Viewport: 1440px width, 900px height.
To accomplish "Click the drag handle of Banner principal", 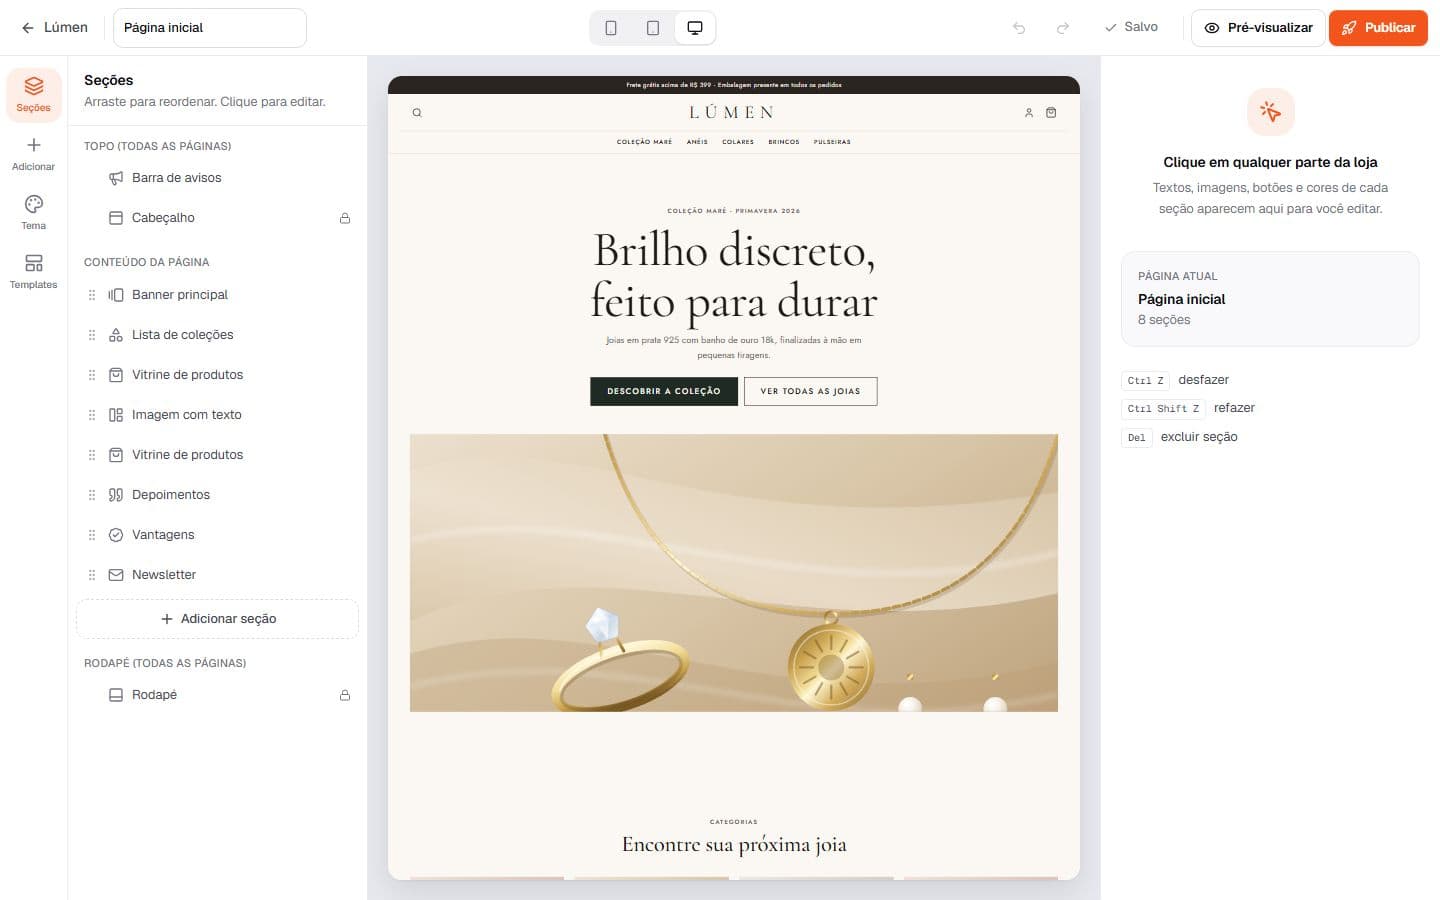I will [x=92, y=295].
